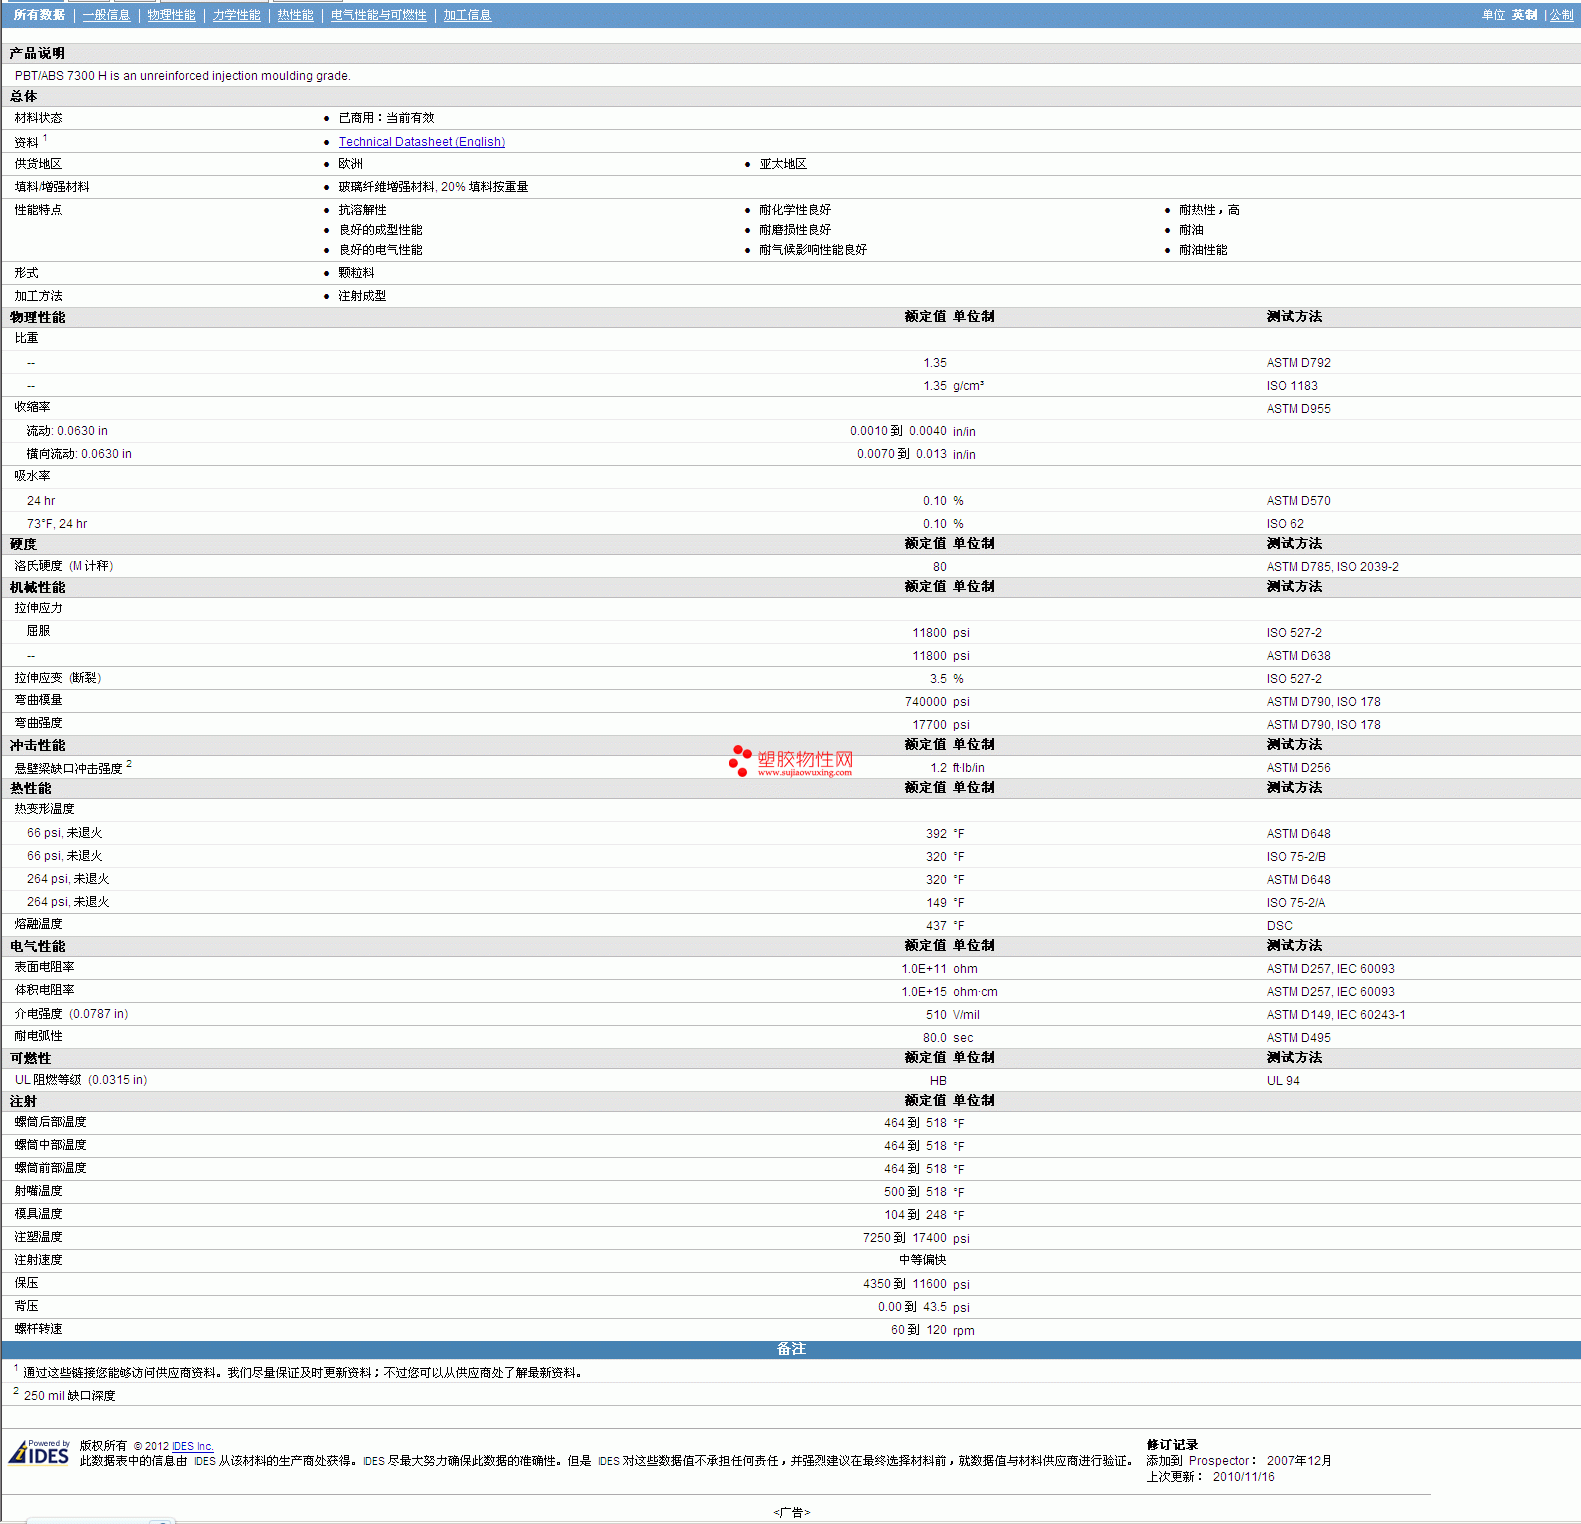
Task: Click ASTM D785, ISO 2039-2 method
Action: [1333, 567]
